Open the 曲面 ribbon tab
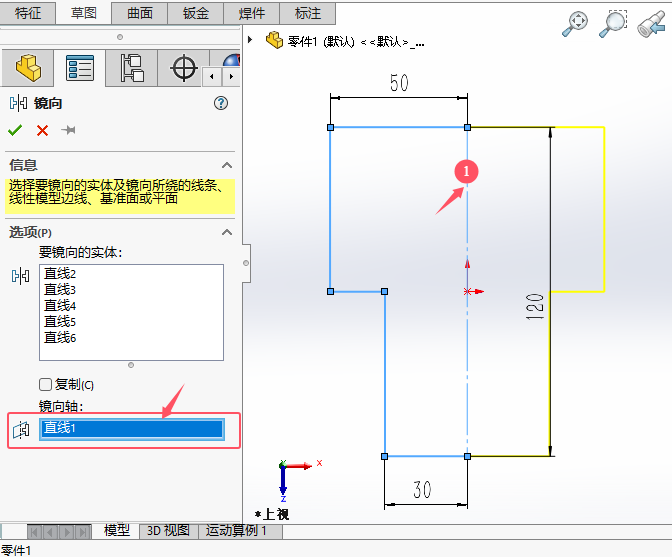Screen dimensions: 672x557 [140, 13]
